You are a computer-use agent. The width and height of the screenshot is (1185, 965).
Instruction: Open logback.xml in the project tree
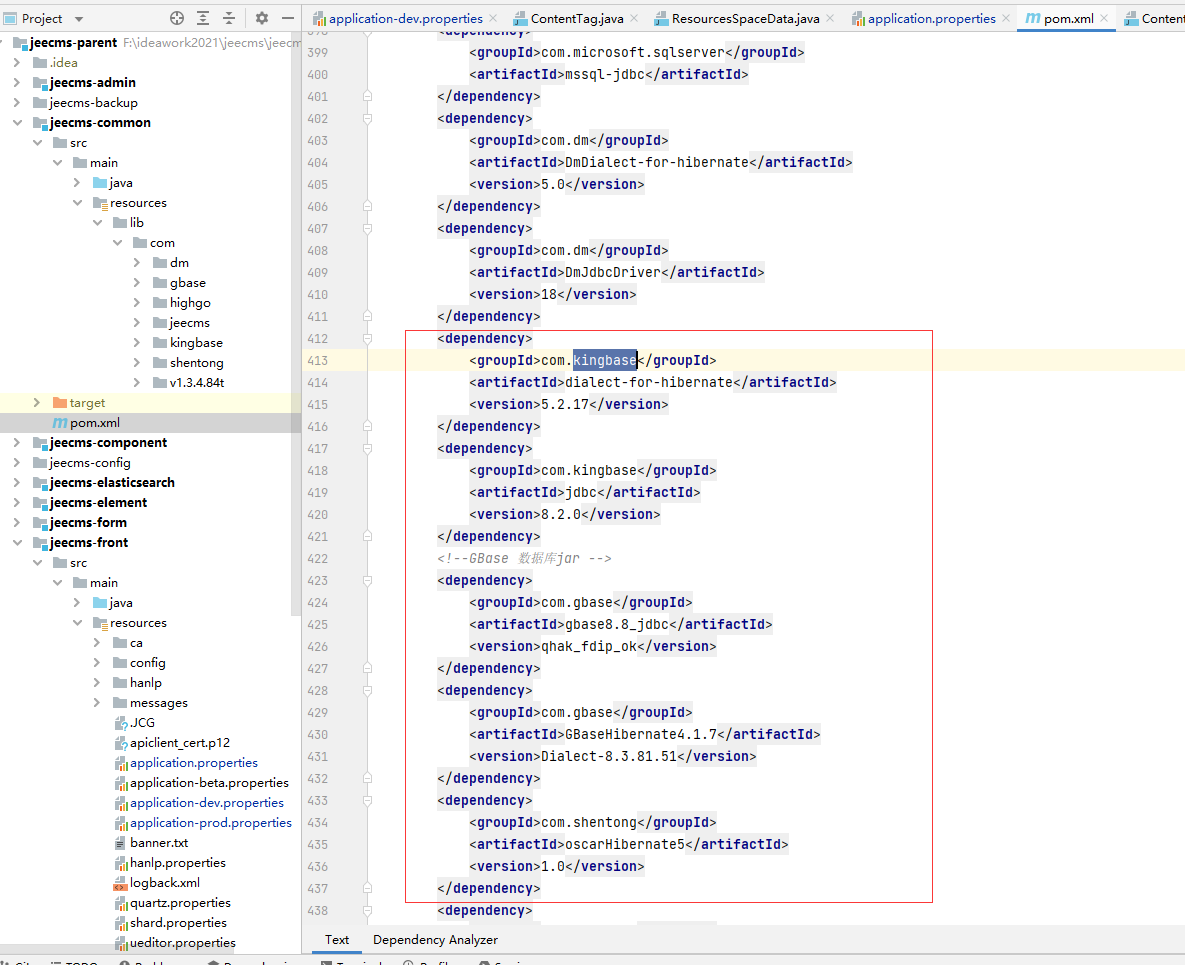164,883
